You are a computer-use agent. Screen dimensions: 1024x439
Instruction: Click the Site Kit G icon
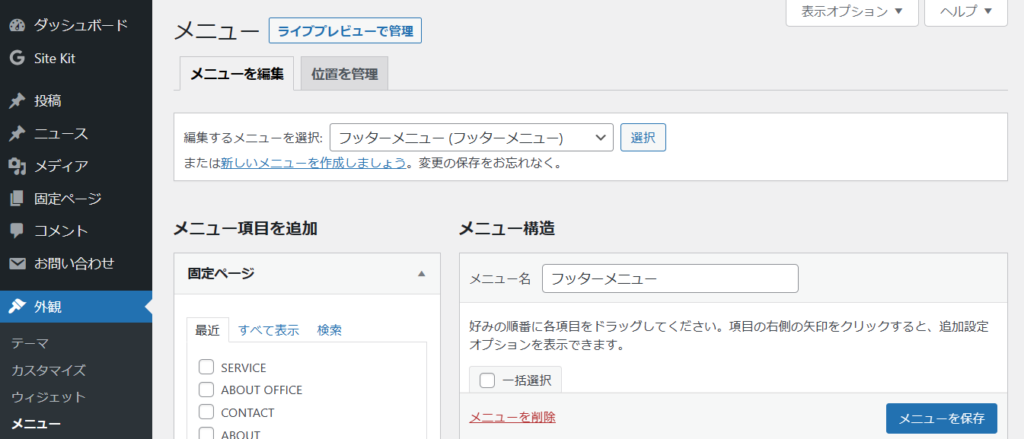(x=17, y=58)
